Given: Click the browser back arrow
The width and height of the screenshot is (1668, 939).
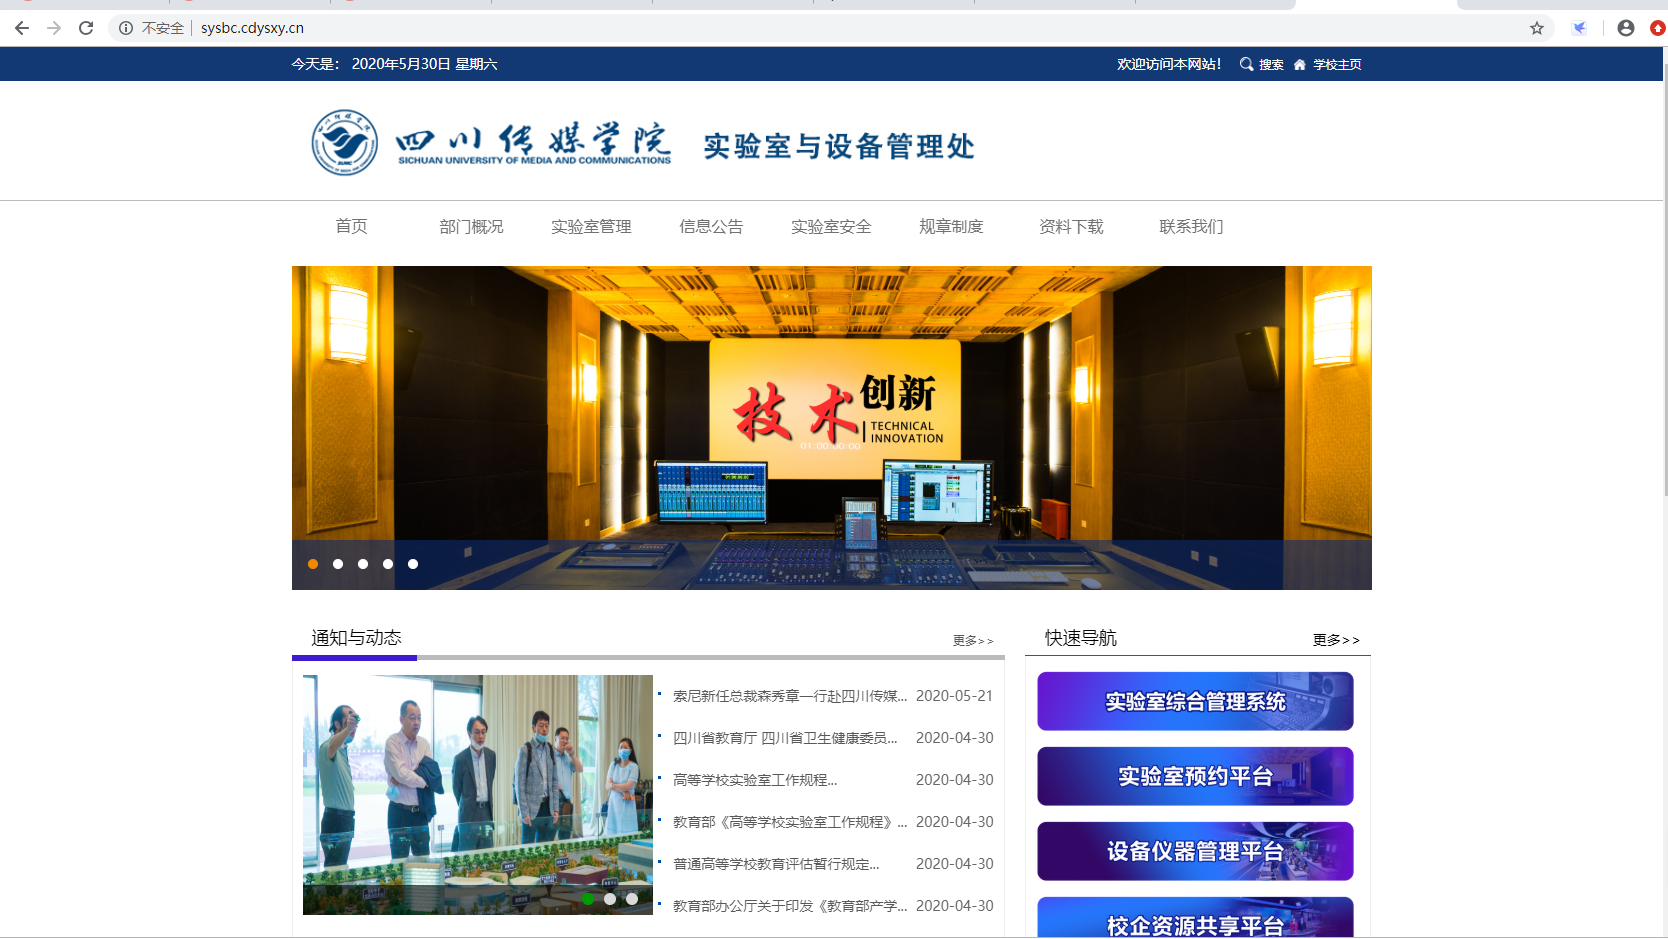Looking at the screenshot, I should click(22, 28).
